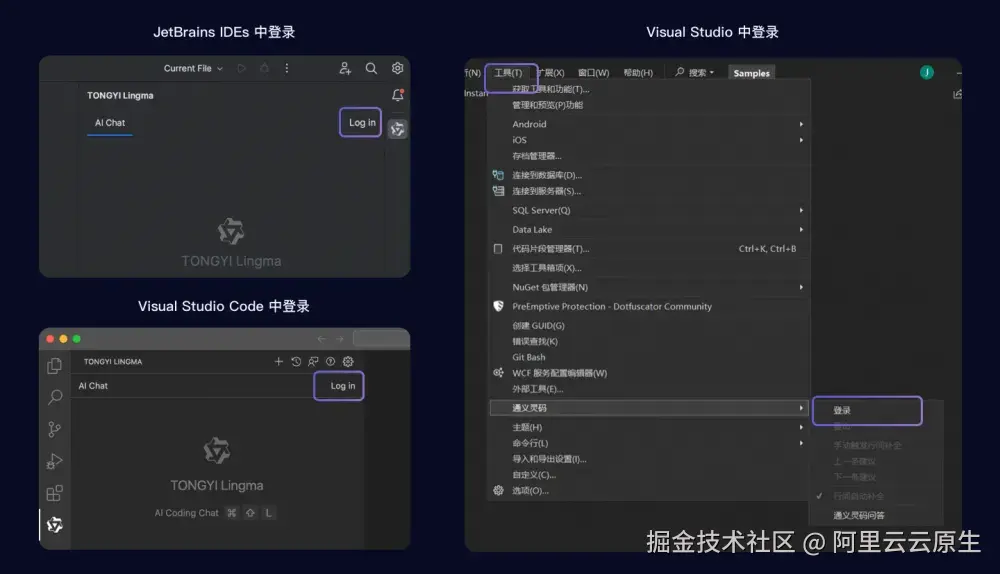
Task: Click the forward arrow in VS Code title bar
Action: click(x=339, y=339)
